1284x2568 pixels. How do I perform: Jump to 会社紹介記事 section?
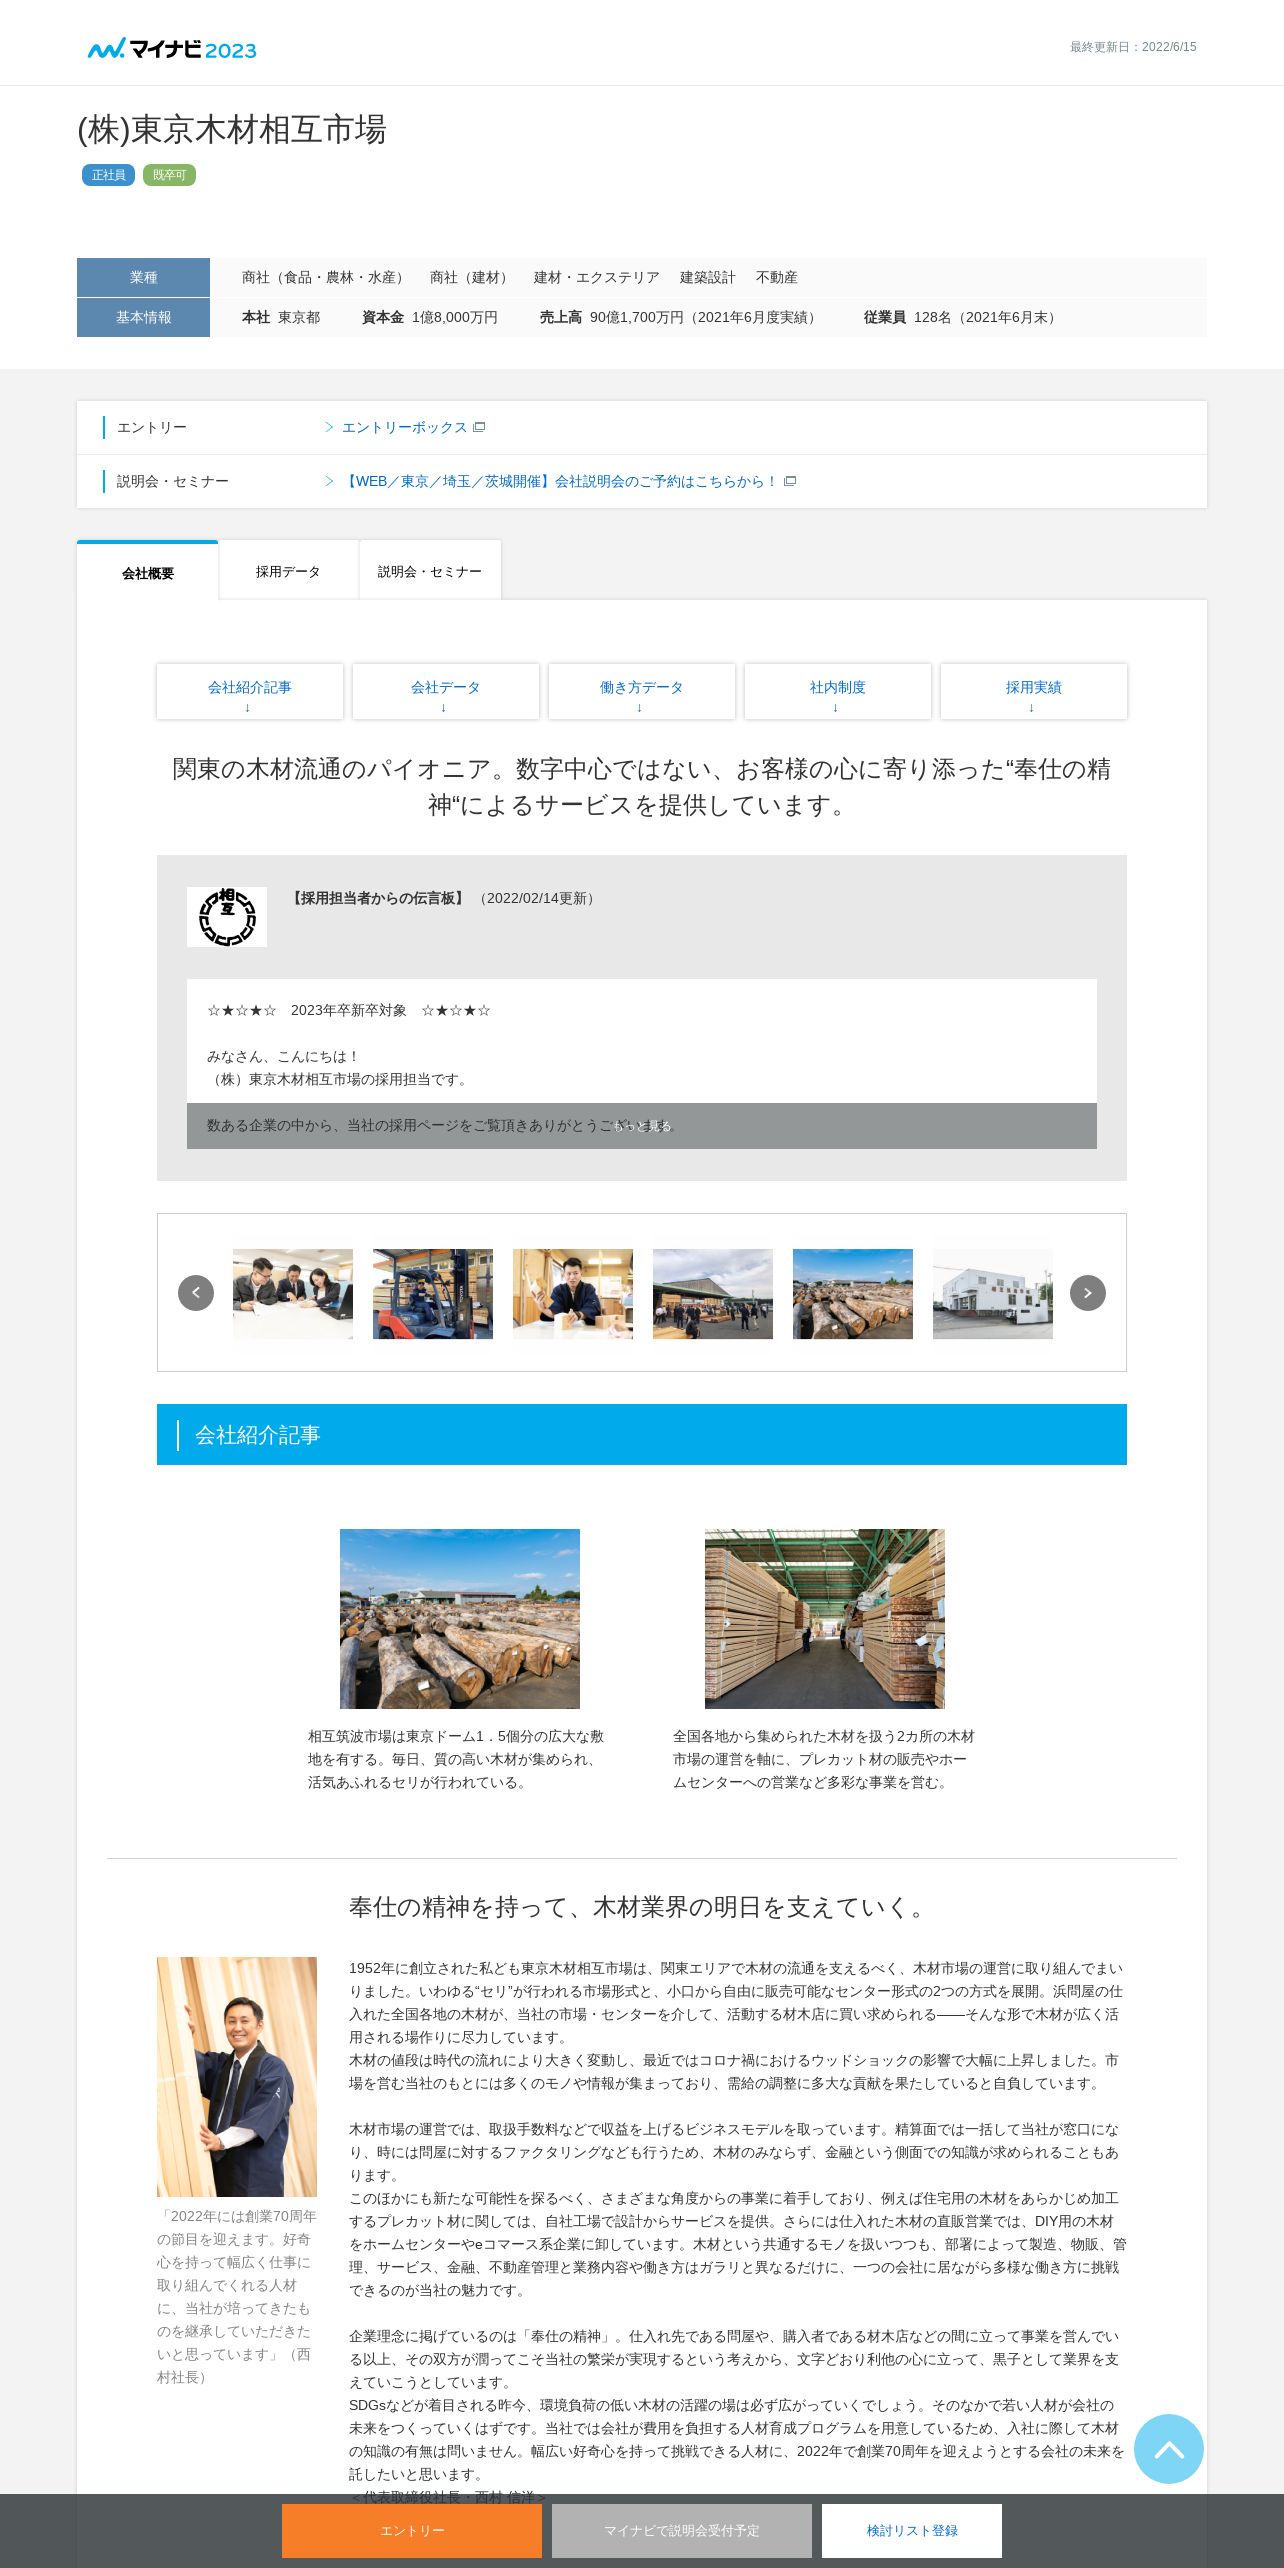point(250,691)
